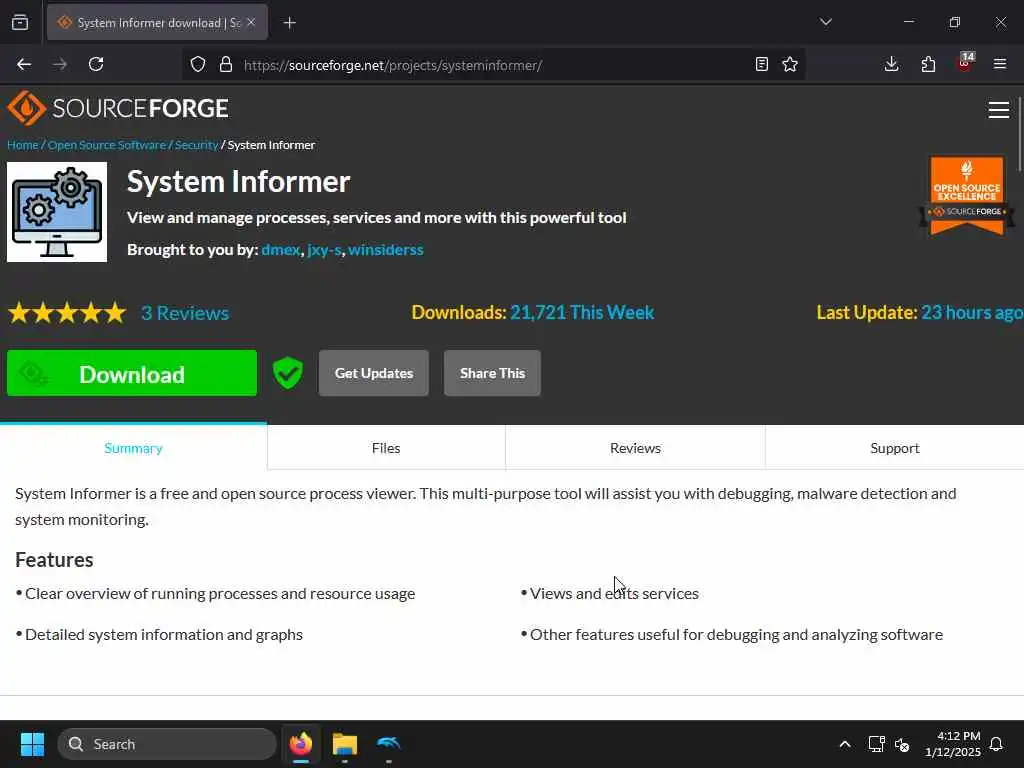Click the Features heading
Image resolution: width=1024 pixels, height=768 pixels.
pyautogui.click(x=54, y=560)
